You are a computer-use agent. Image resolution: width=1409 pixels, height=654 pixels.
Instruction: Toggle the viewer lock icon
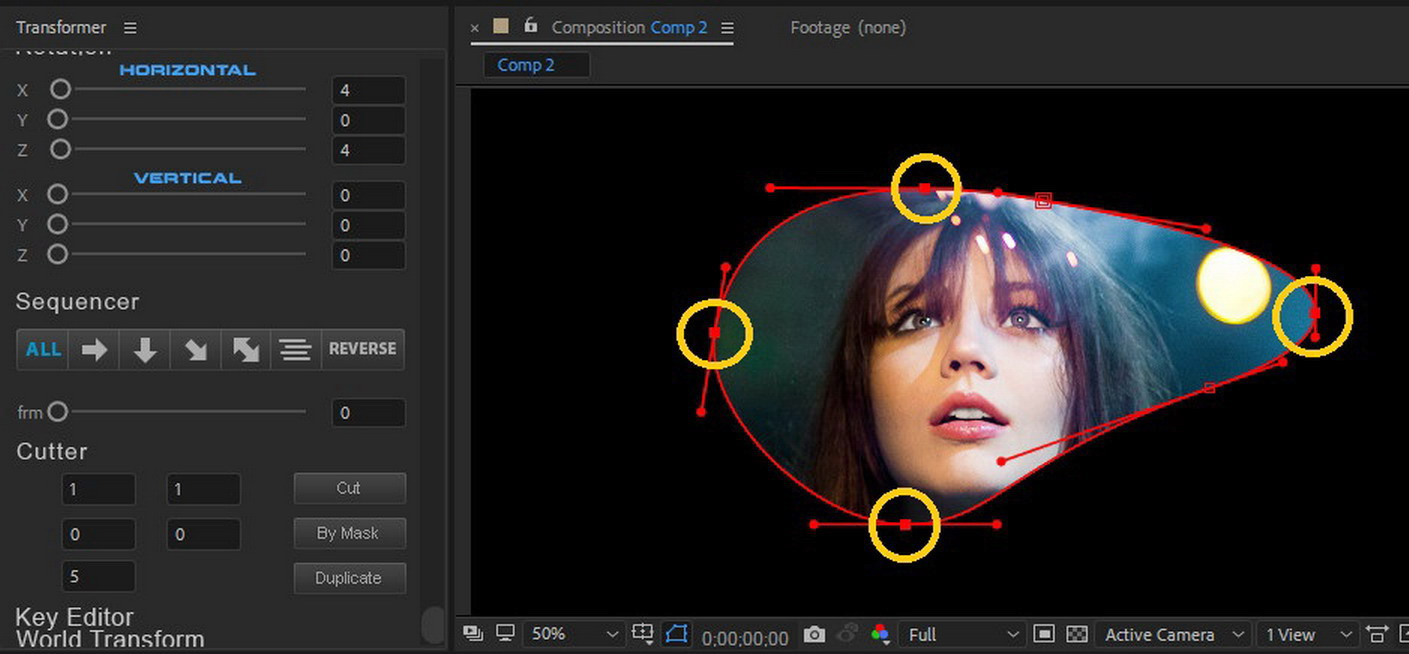530,26
